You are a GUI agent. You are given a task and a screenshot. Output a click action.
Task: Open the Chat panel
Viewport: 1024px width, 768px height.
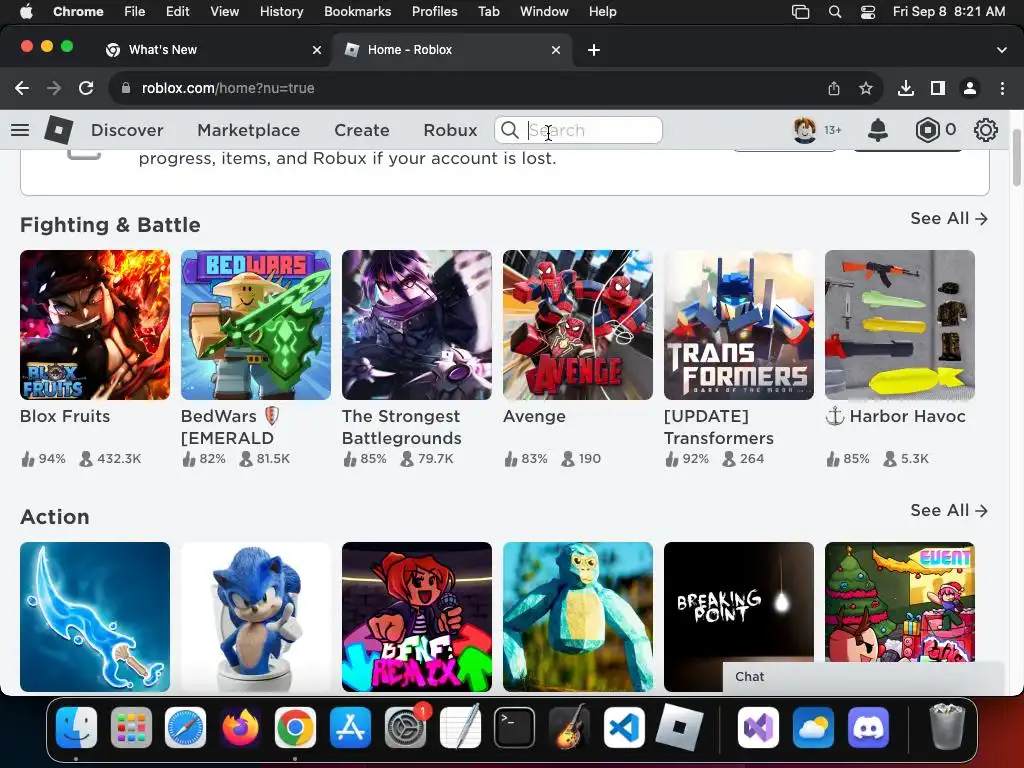(863, 677)
